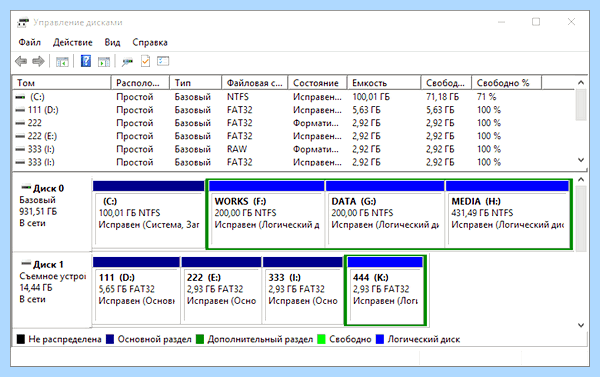This screenshot has height=377, width=600.
Task: Toggle the console tree toolbar icon
Action: point(62,61)
